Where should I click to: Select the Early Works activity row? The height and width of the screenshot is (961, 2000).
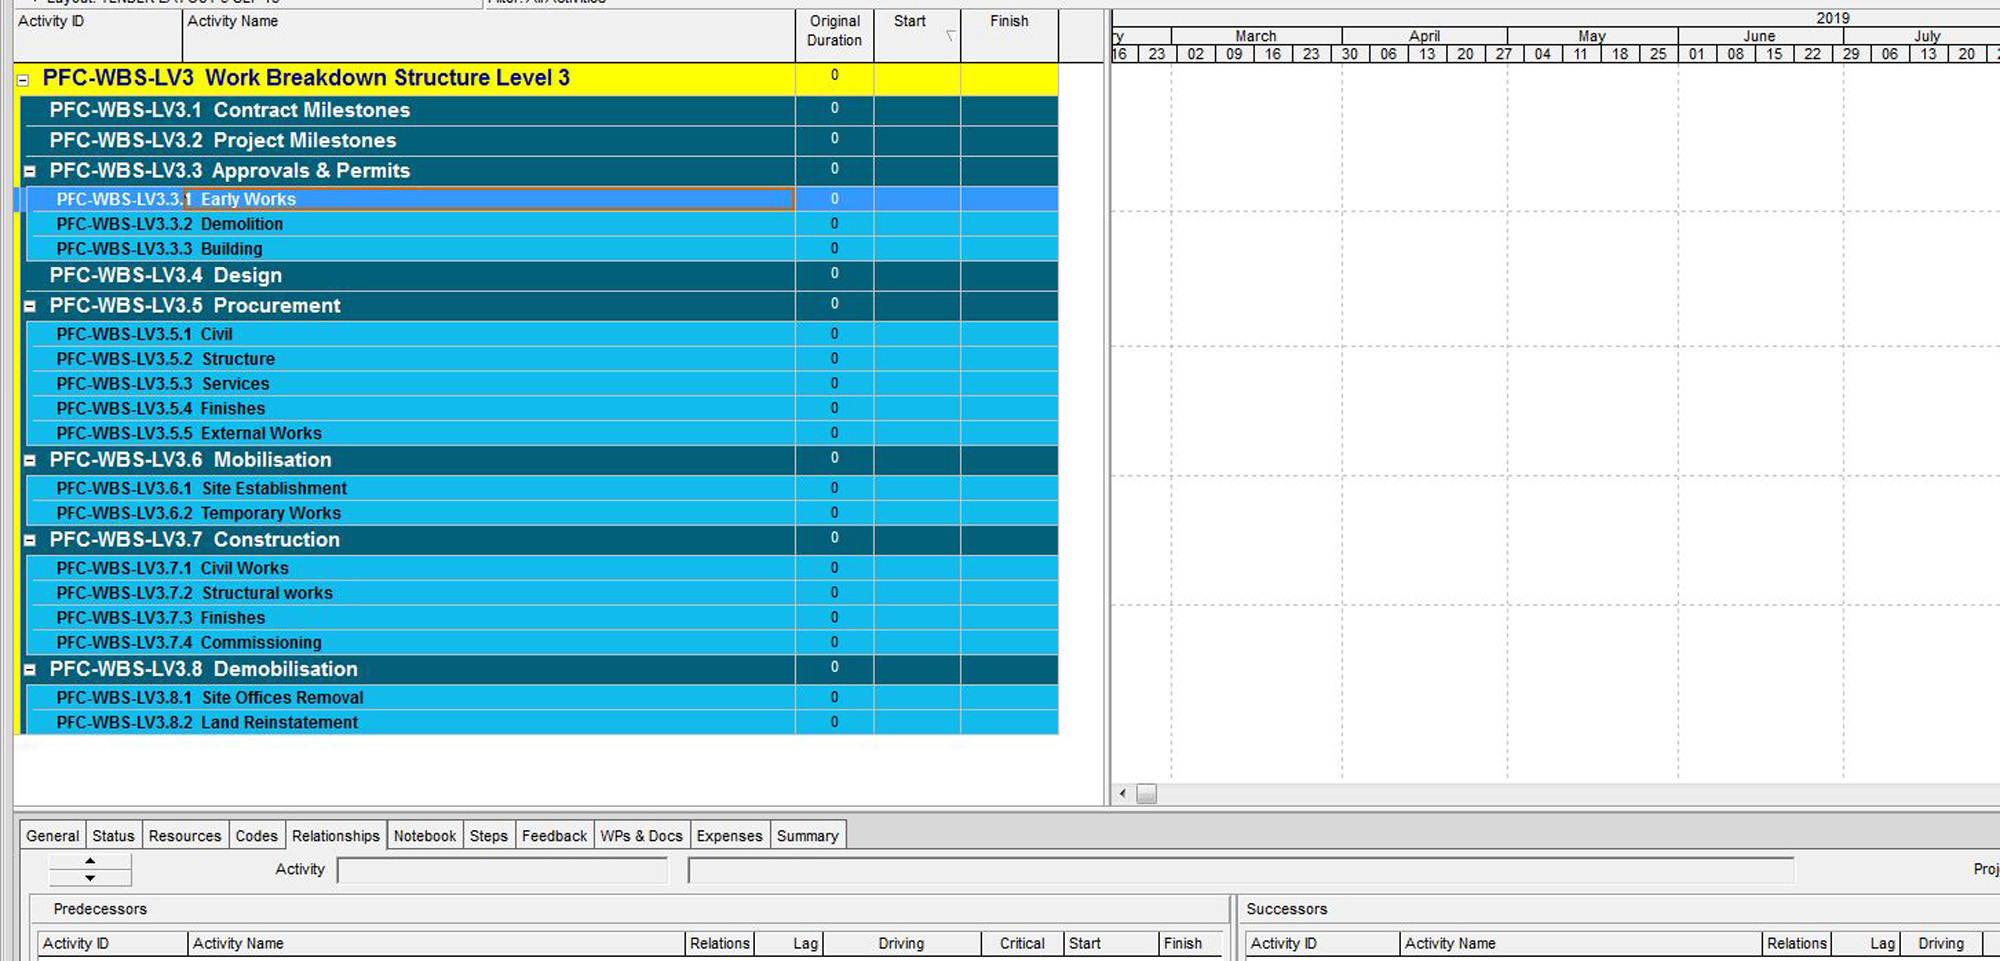pos(400,199)
